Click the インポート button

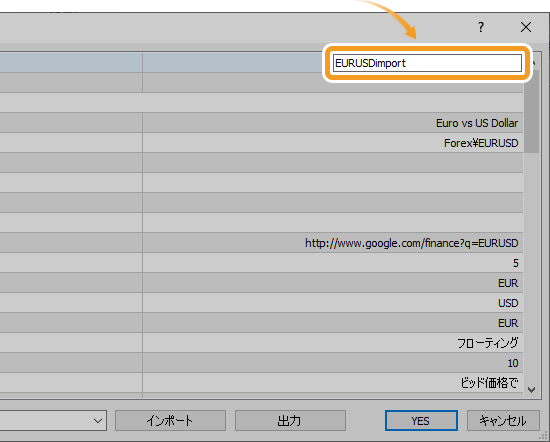[x=170, y=420]
